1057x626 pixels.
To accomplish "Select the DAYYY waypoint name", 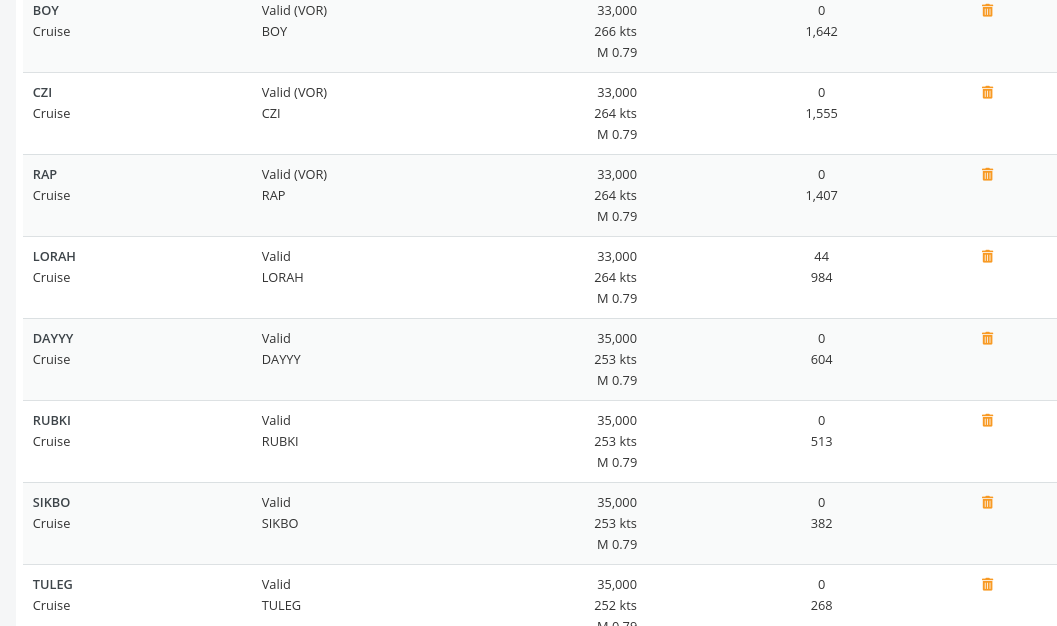I will (x=53, y=338).
